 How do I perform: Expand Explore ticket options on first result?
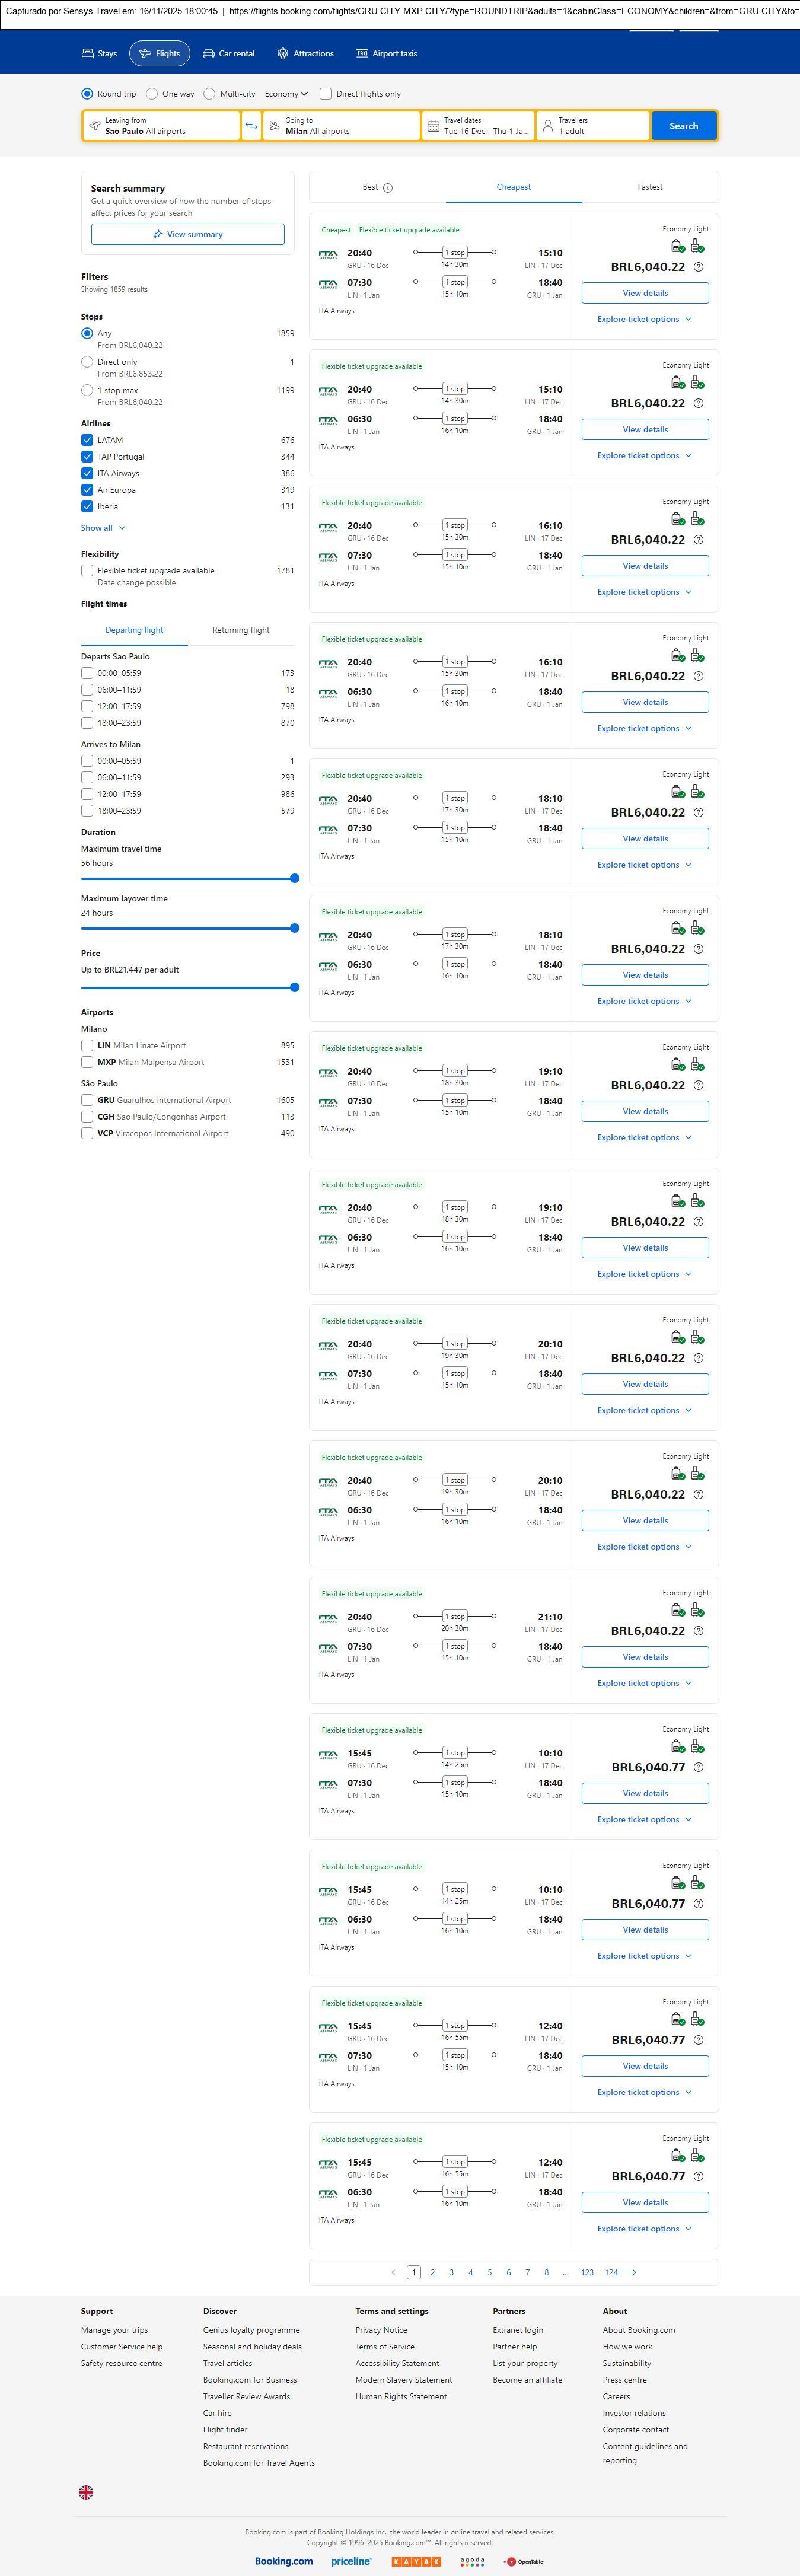pos(644,320)
